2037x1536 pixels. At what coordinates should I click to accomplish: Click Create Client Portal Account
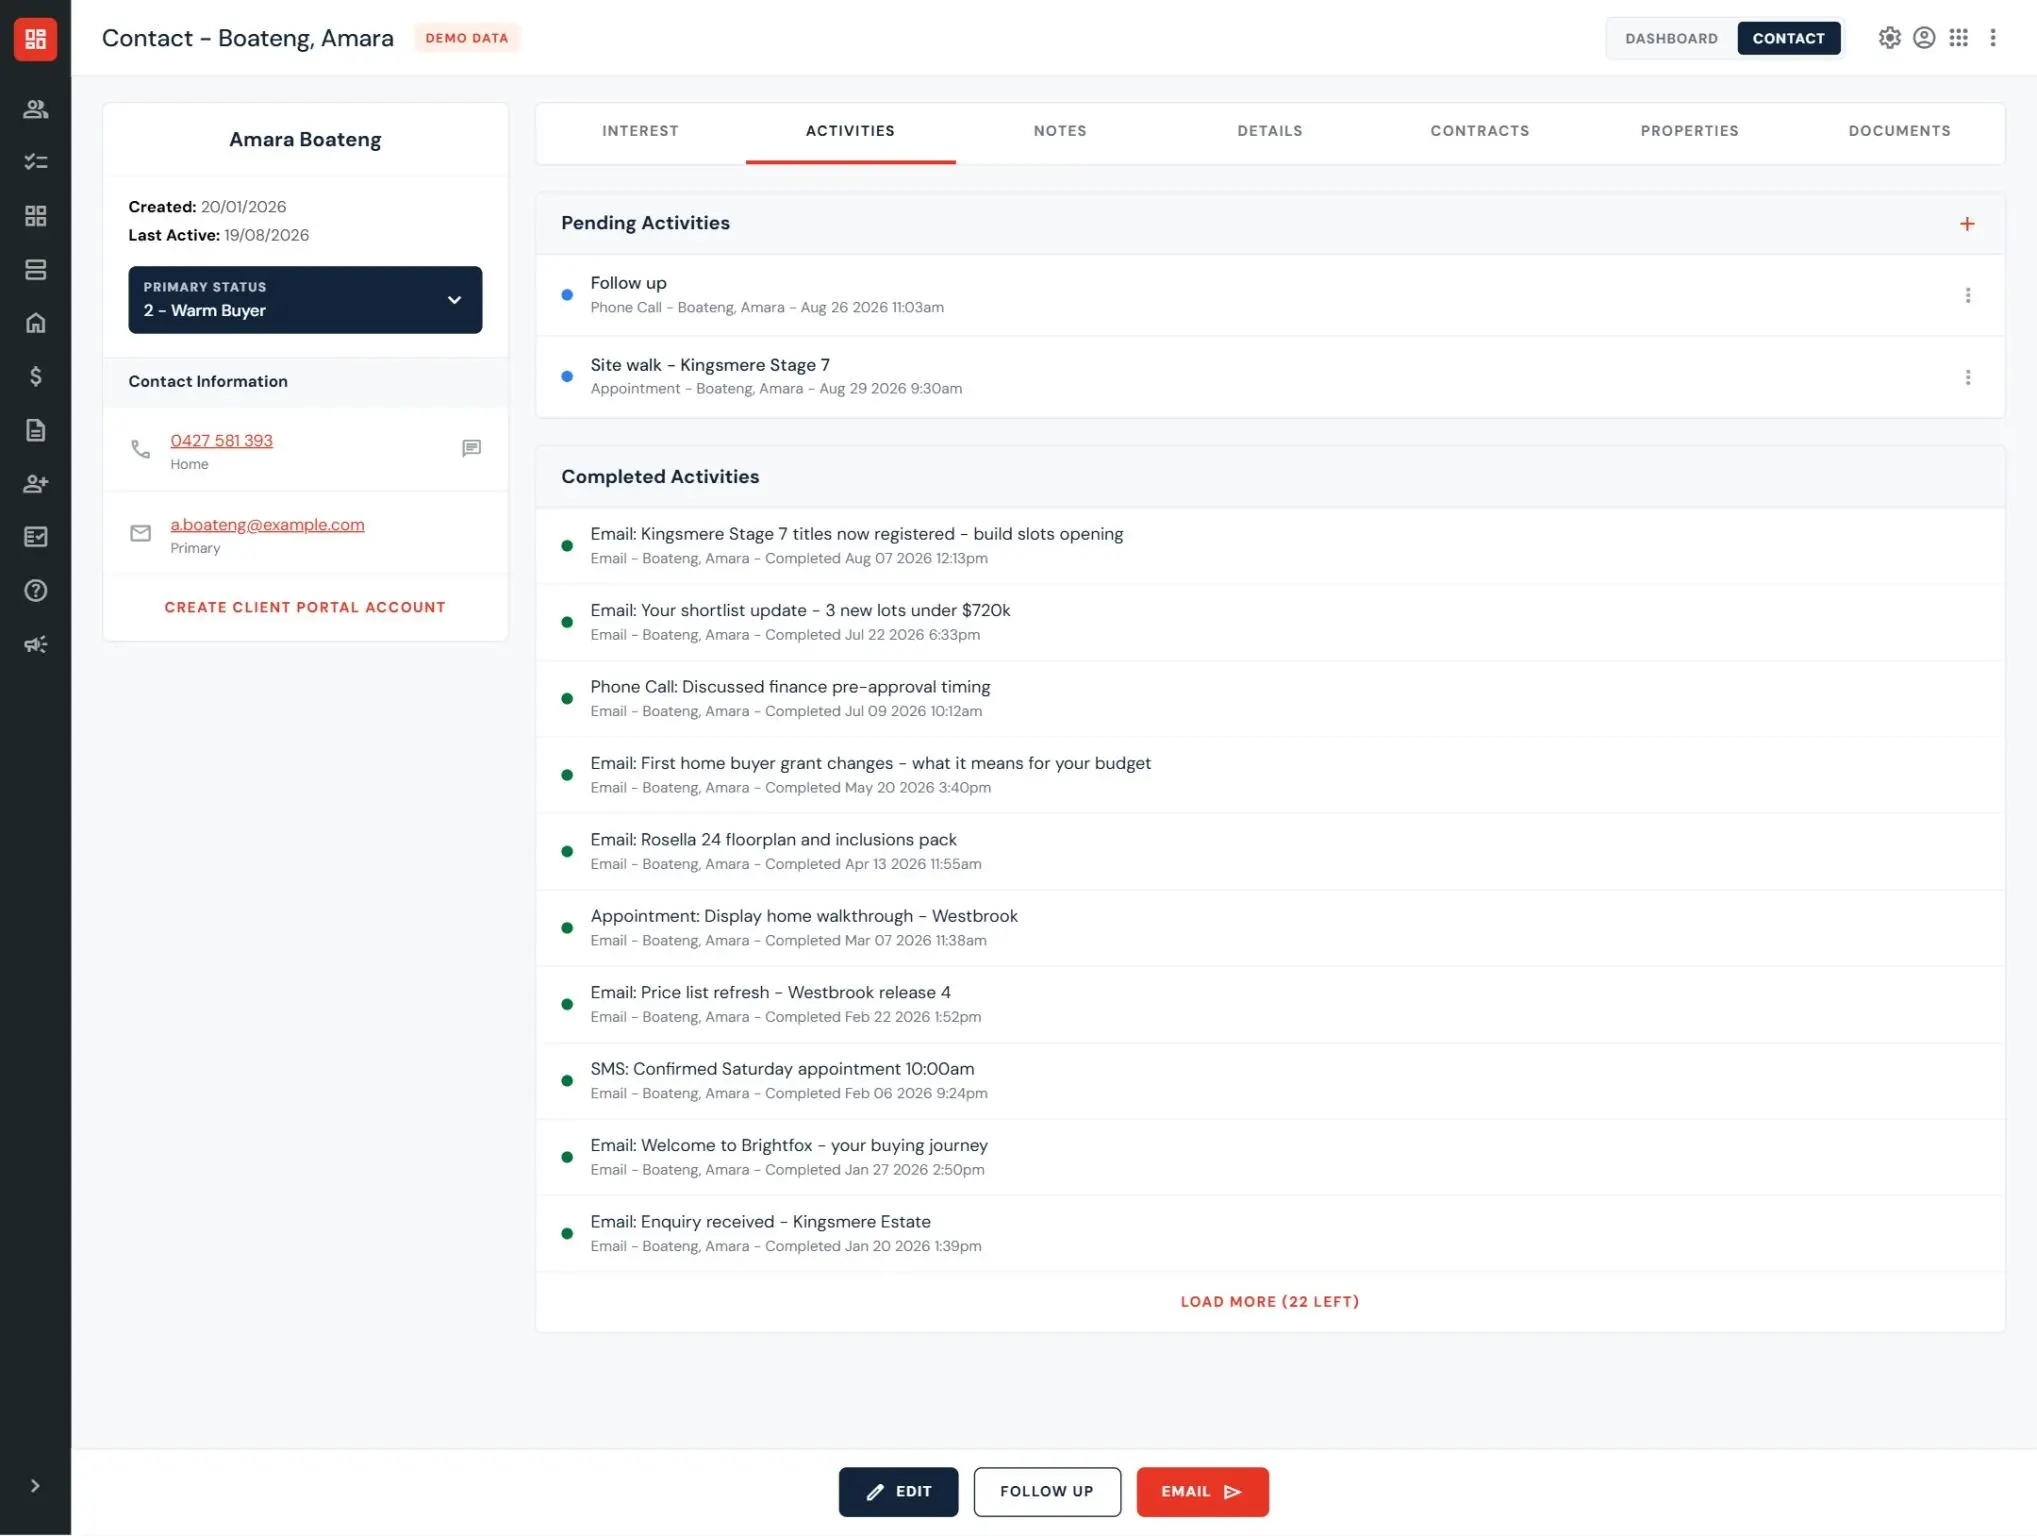(305, 607)
